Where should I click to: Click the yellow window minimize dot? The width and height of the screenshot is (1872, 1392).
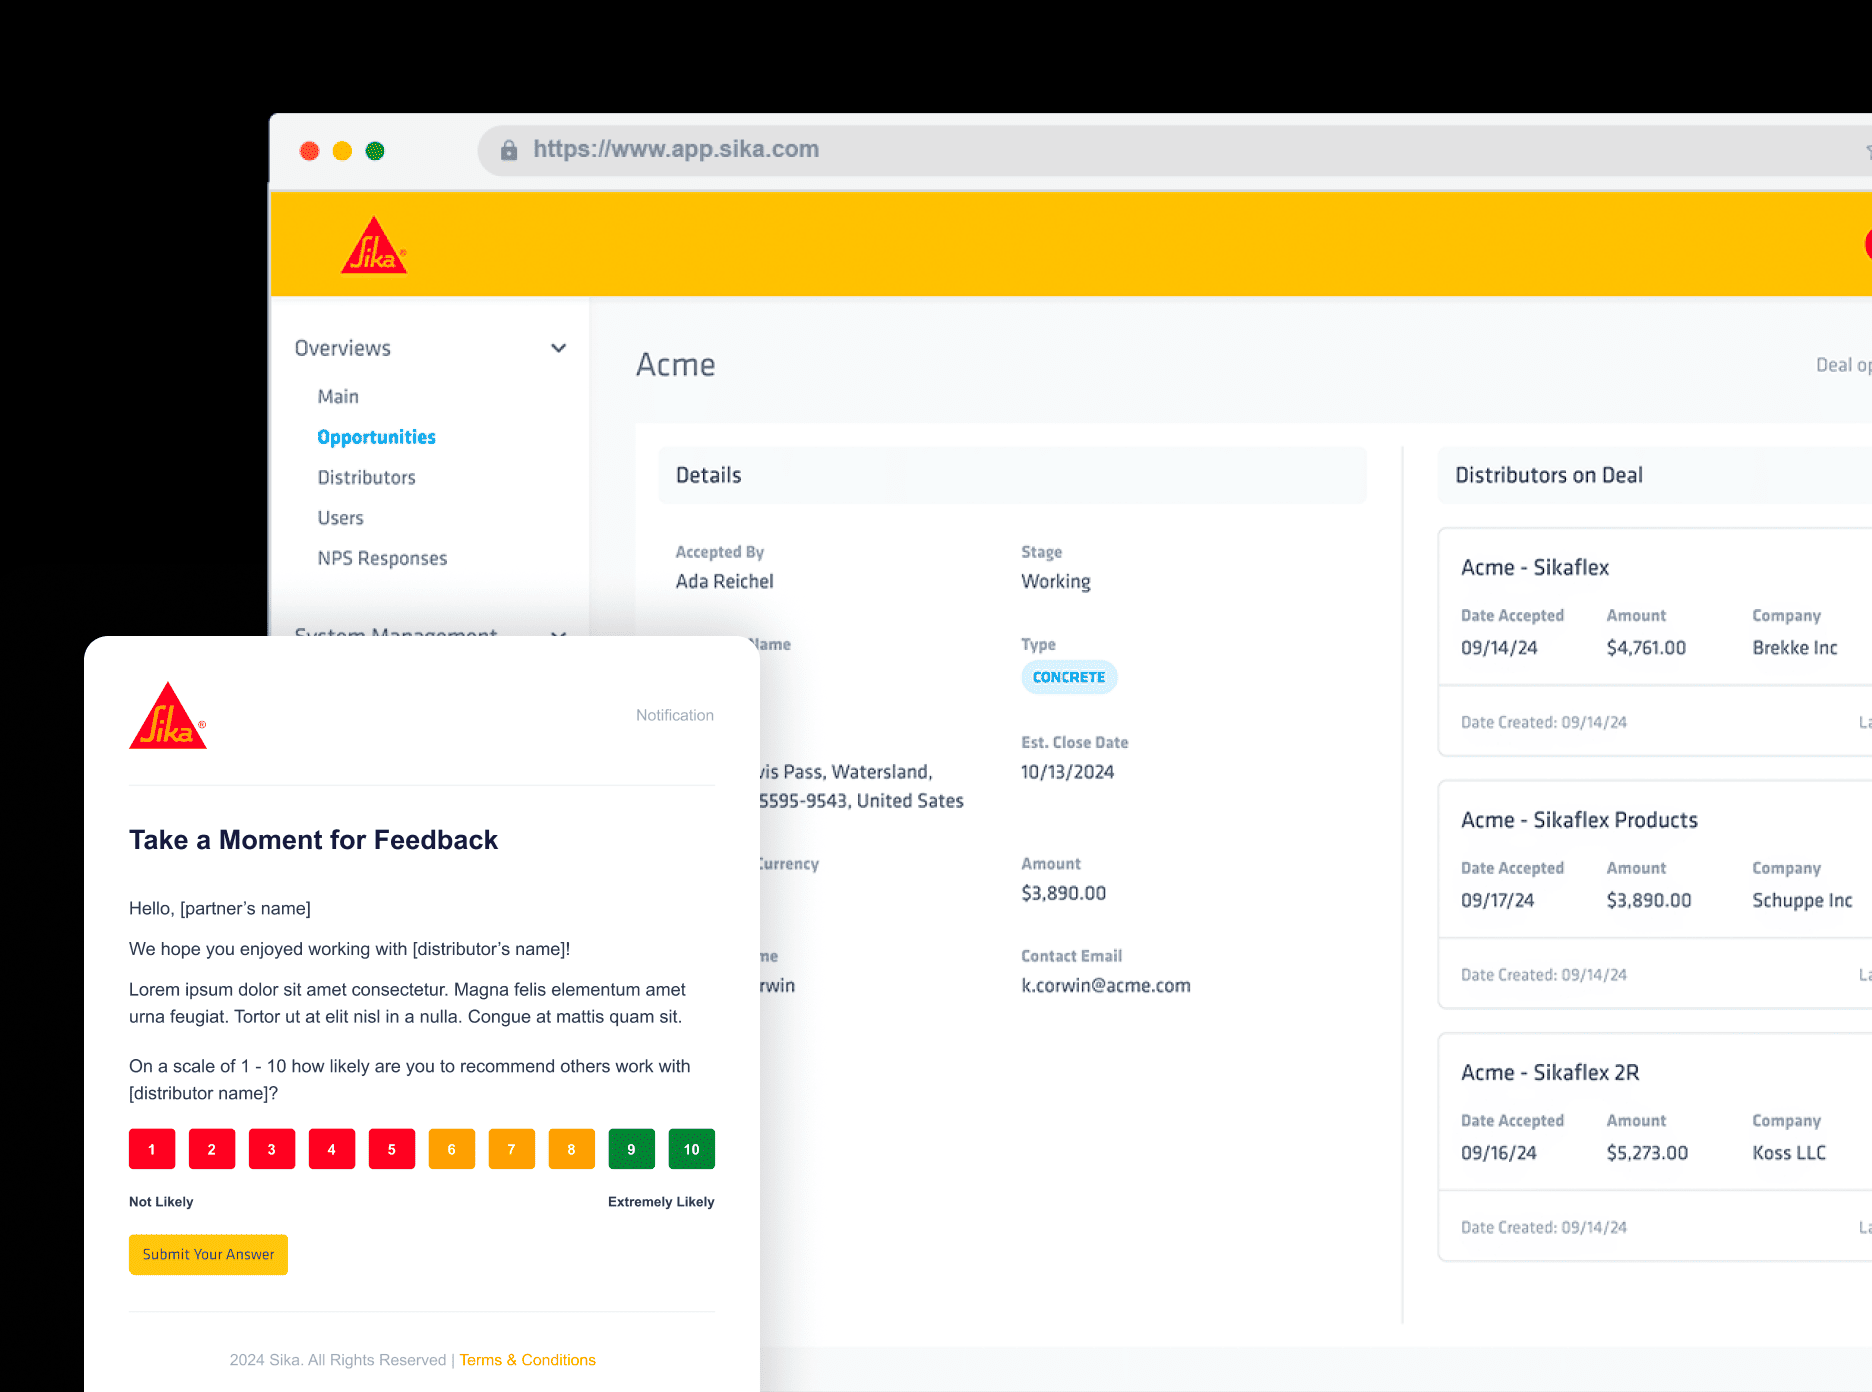(x=342, y=151)
